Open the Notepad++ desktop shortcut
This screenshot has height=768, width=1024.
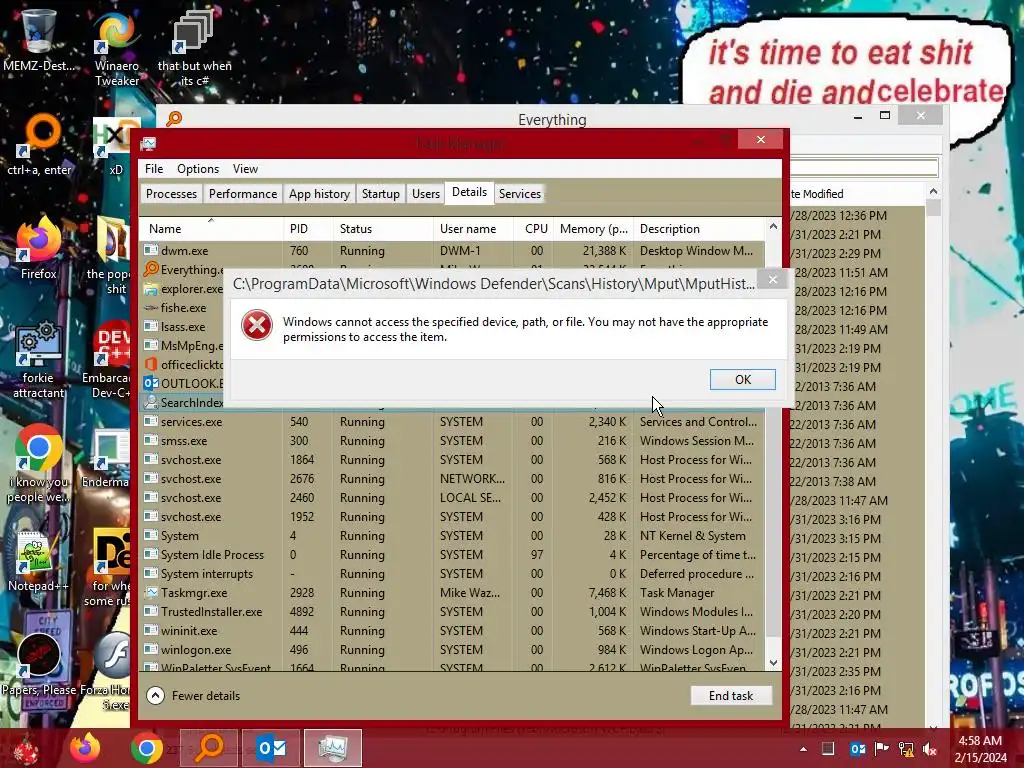[39, 562]
